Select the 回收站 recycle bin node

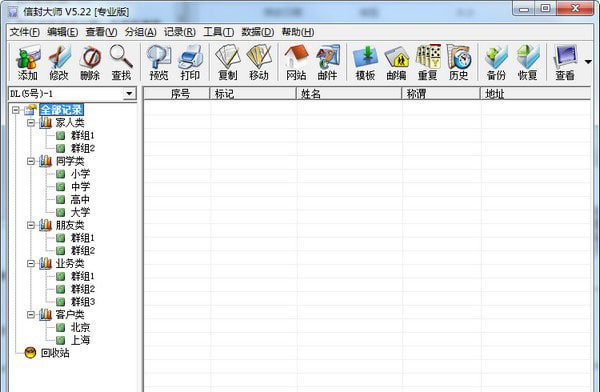(55, 353)
